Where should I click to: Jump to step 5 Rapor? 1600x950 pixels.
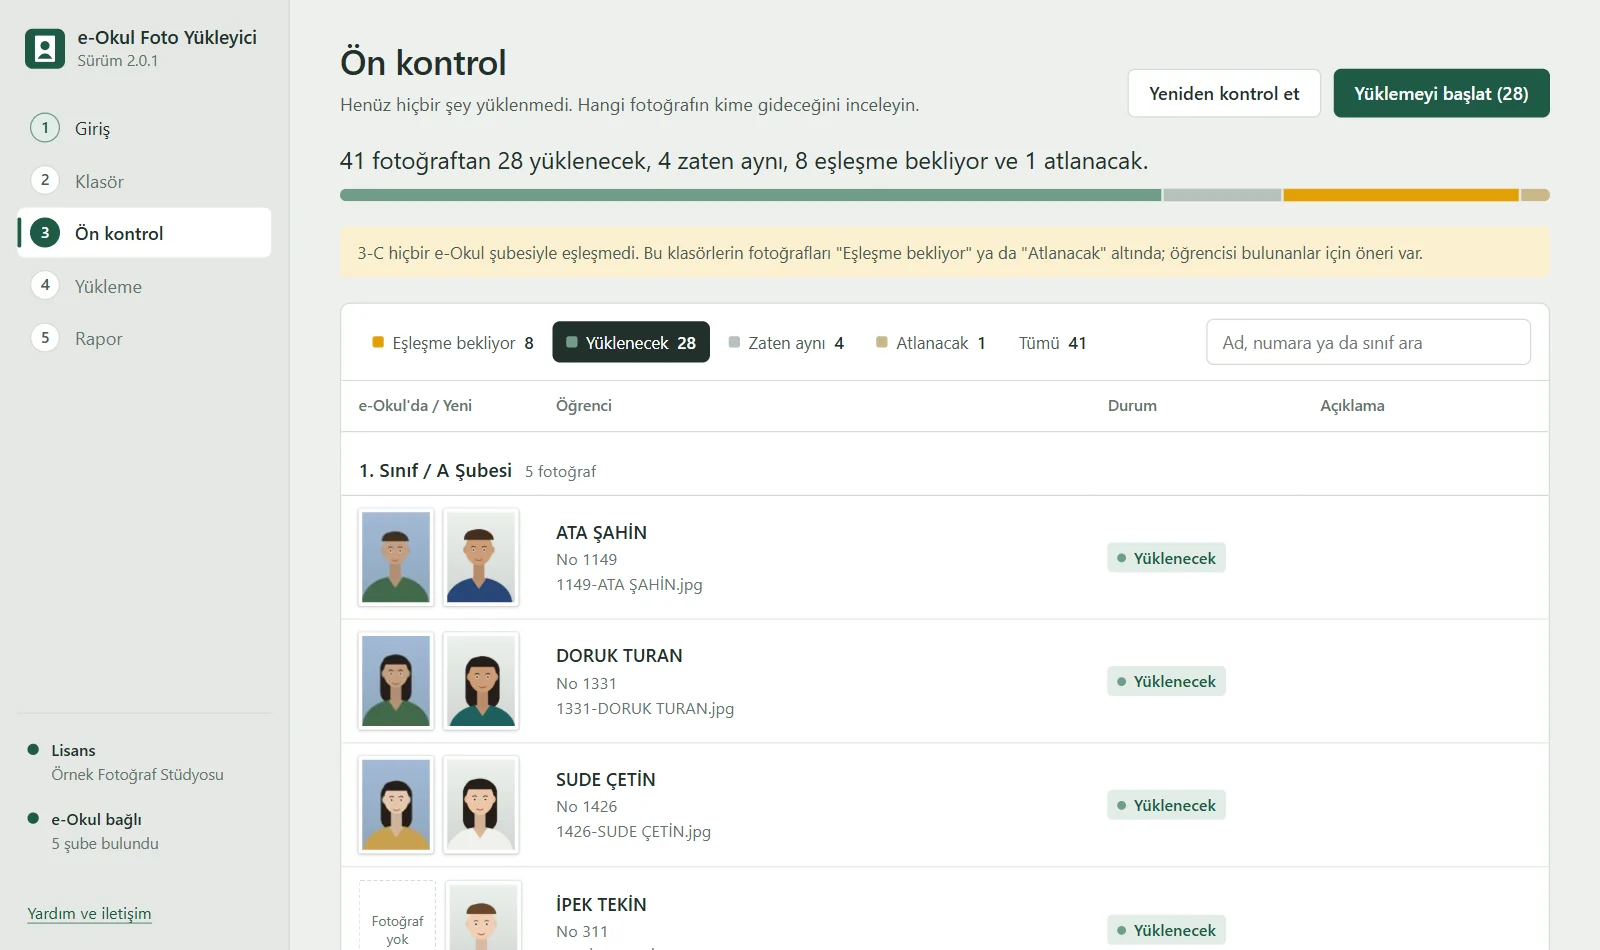(144, 338)
